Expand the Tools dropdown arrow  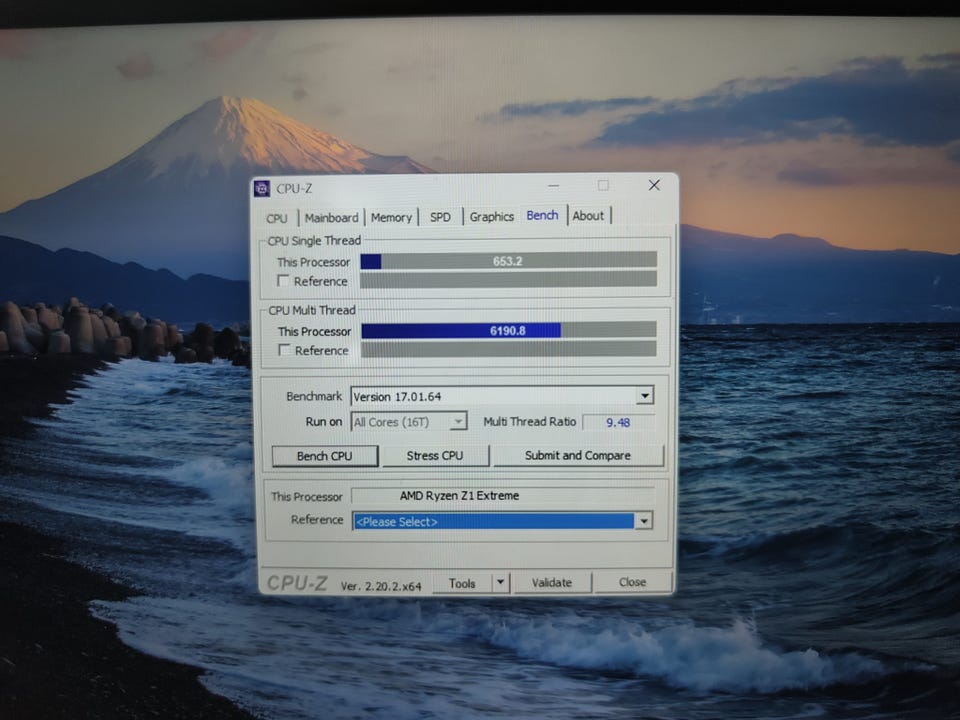(x=501, y=582)
